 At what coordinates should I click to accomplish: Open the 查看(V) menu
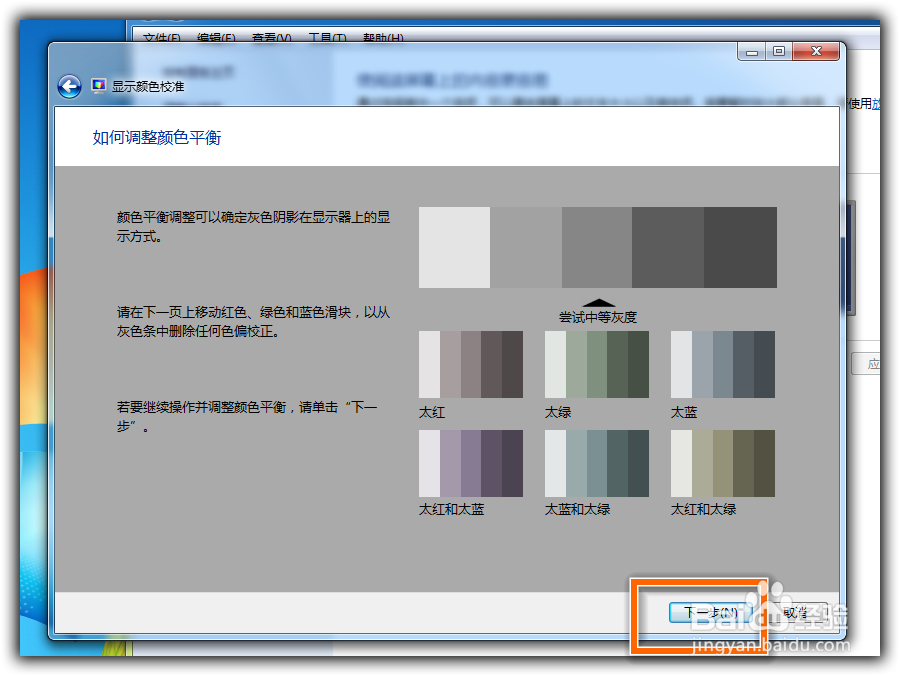[x=272, y=37]
